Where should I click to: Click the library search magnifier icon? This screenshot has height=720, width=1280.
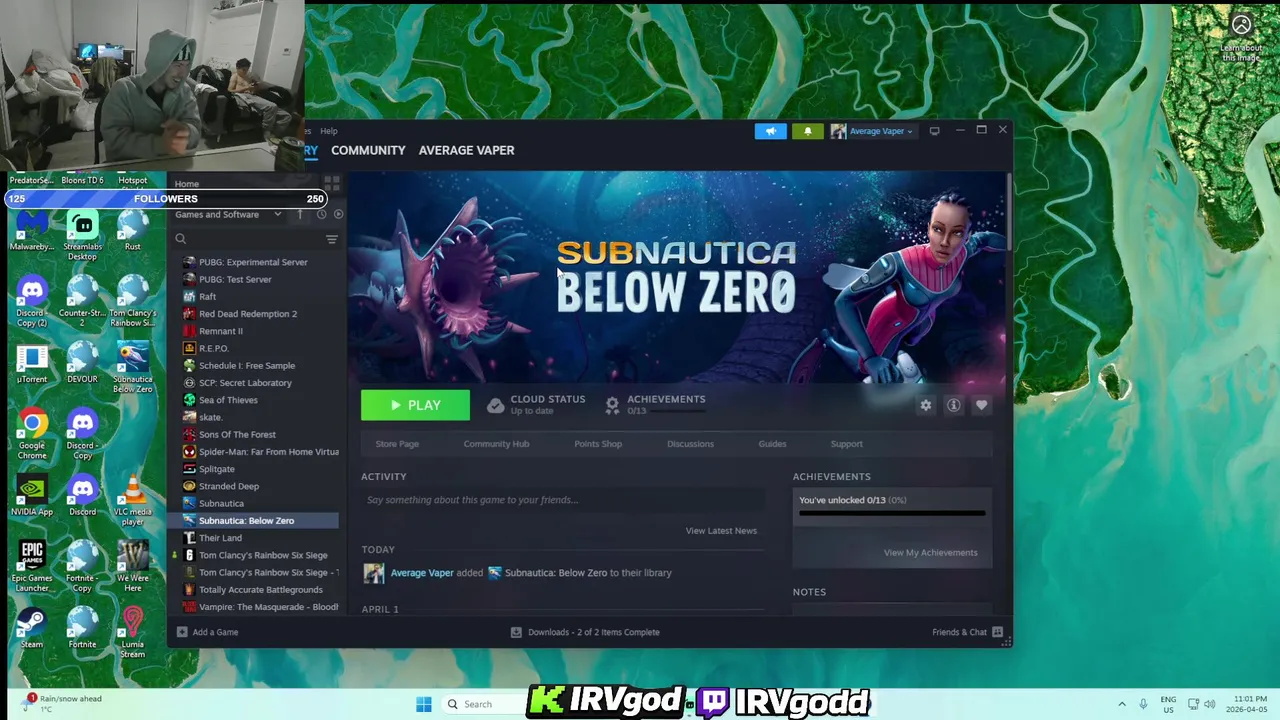180,239
